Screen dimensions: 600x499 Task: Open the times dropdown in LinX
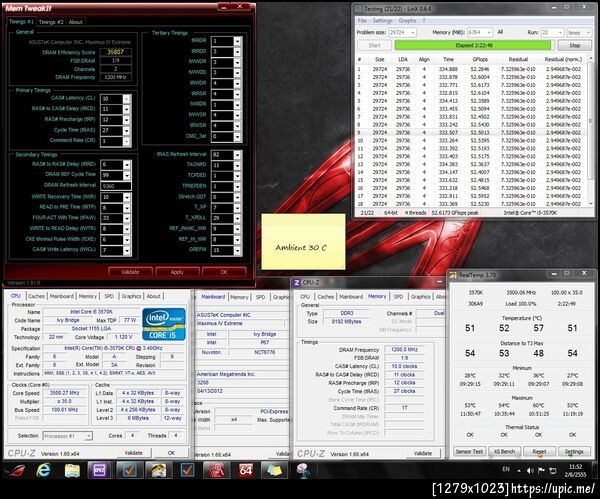point(589,33)
